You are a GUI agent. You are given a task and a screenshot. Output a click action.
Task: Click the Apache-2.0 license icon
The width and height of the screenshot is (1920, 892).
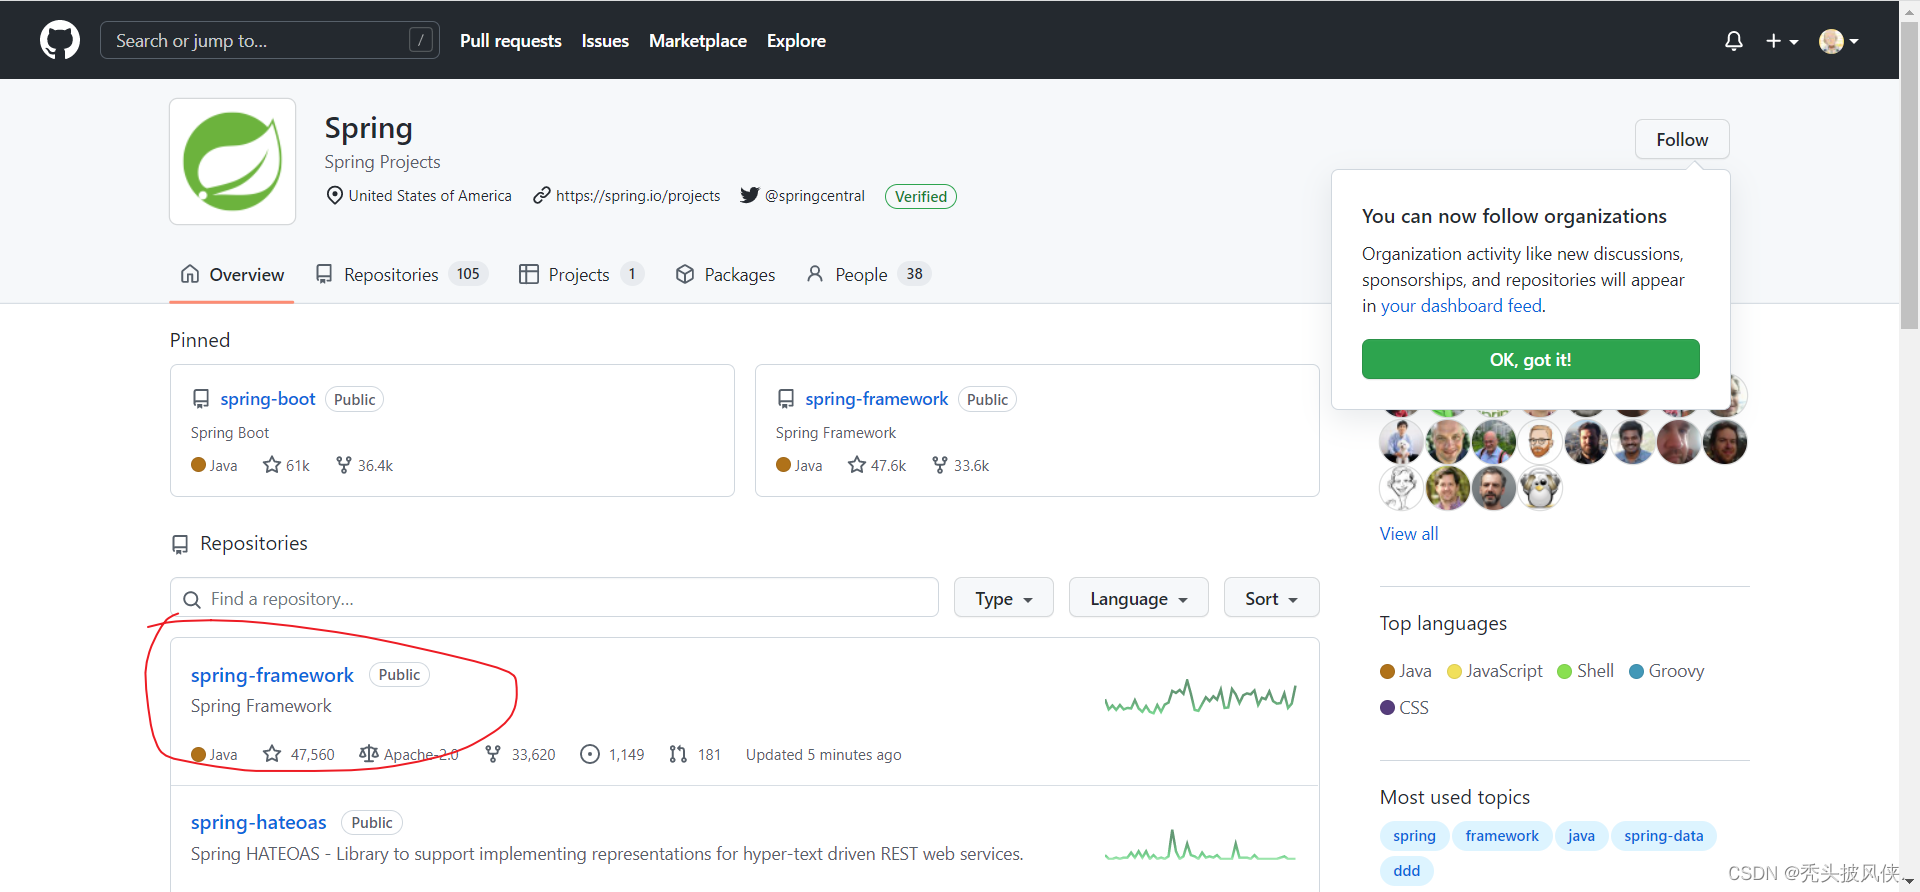pos(368,754)
